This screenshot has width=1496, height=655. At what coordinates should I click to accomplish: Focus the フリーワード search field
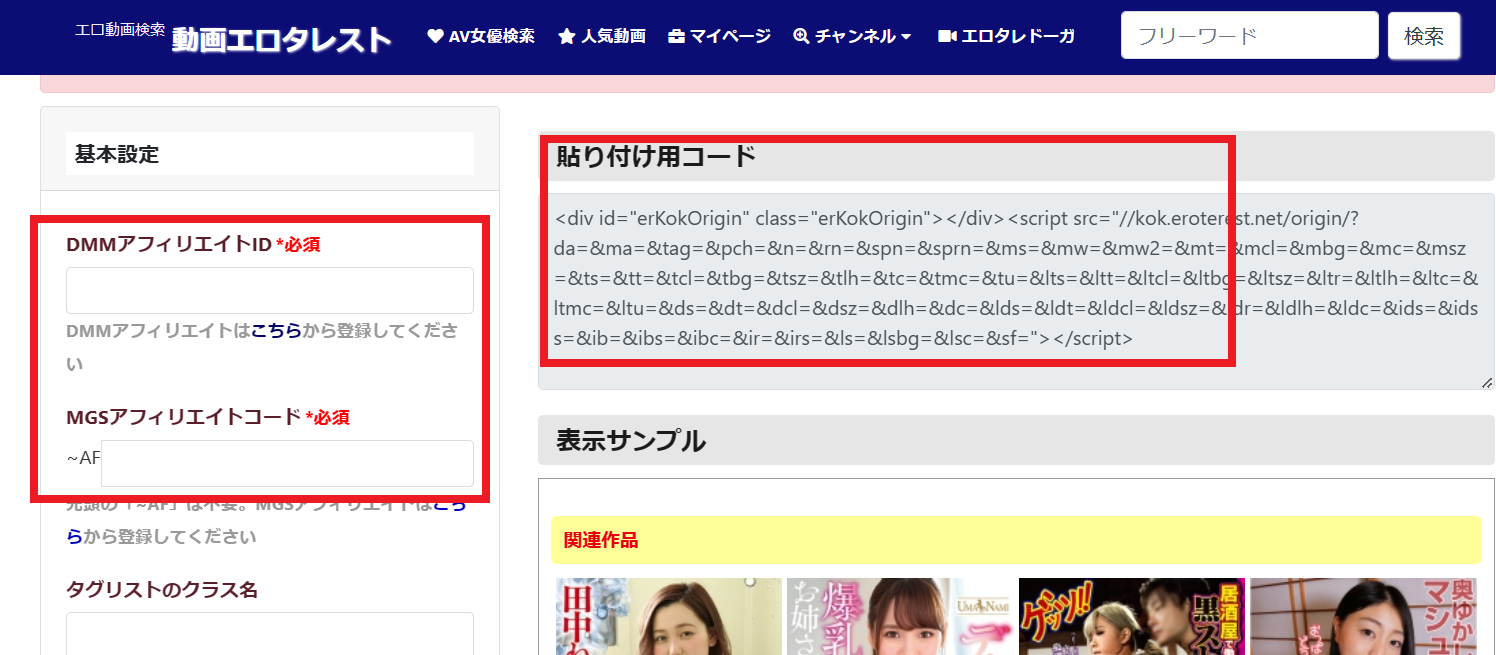(x=1249, y=36)
